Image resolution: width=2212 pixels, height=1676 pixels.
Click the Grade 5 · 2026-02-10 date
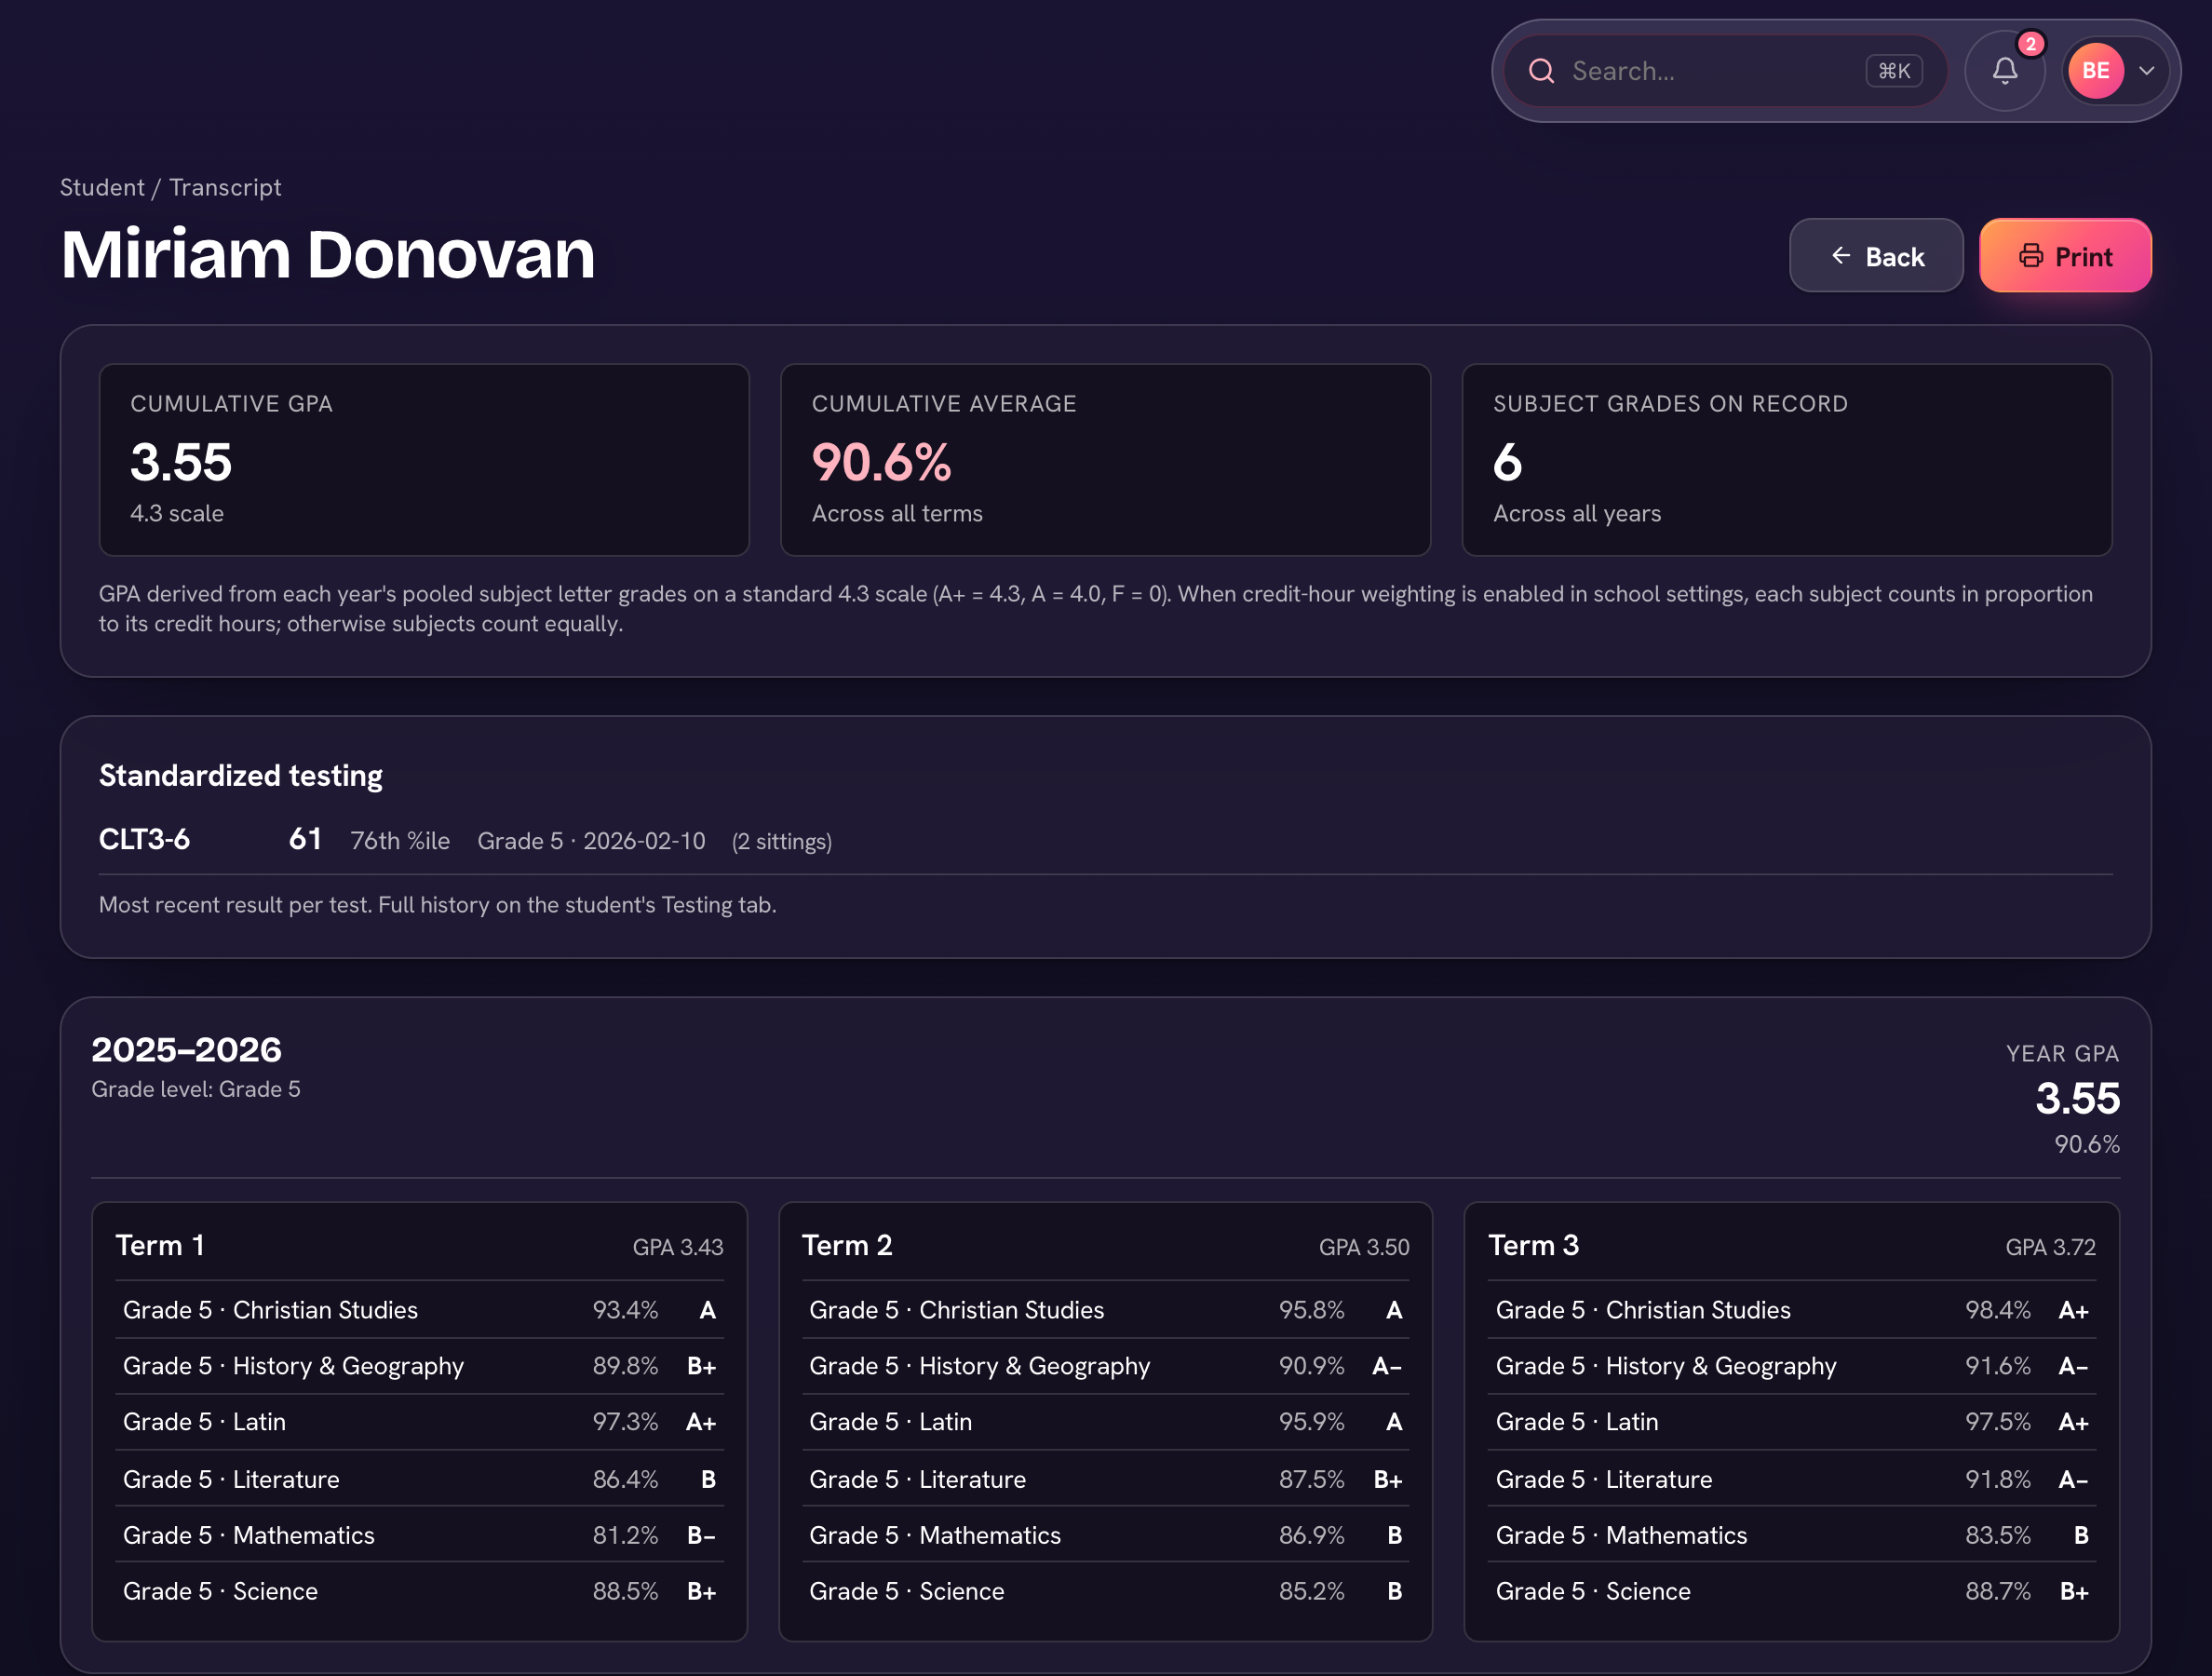[x=591, y=841]
